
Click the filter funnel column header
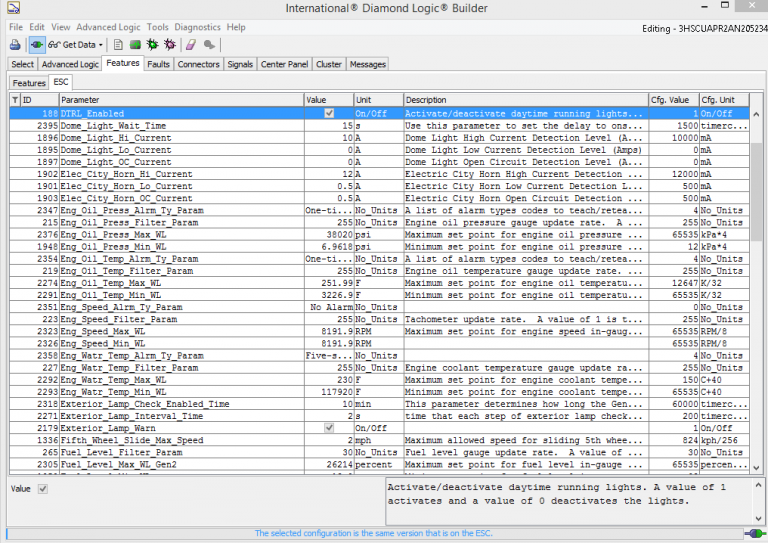[15, 100]
